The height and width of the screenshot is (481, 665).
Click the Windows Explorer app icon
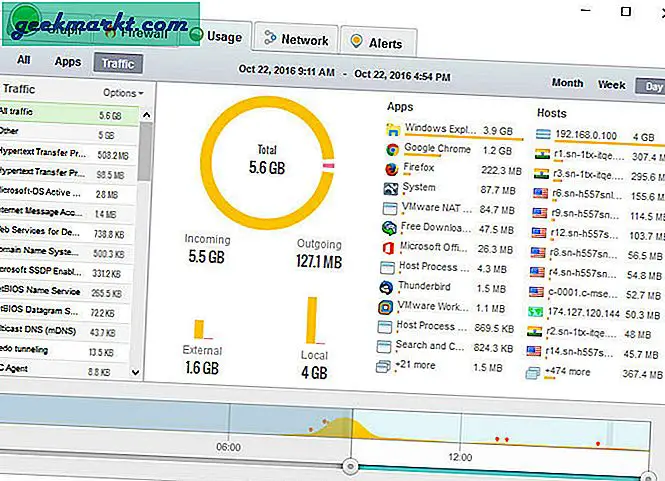(x=390, y=129)
